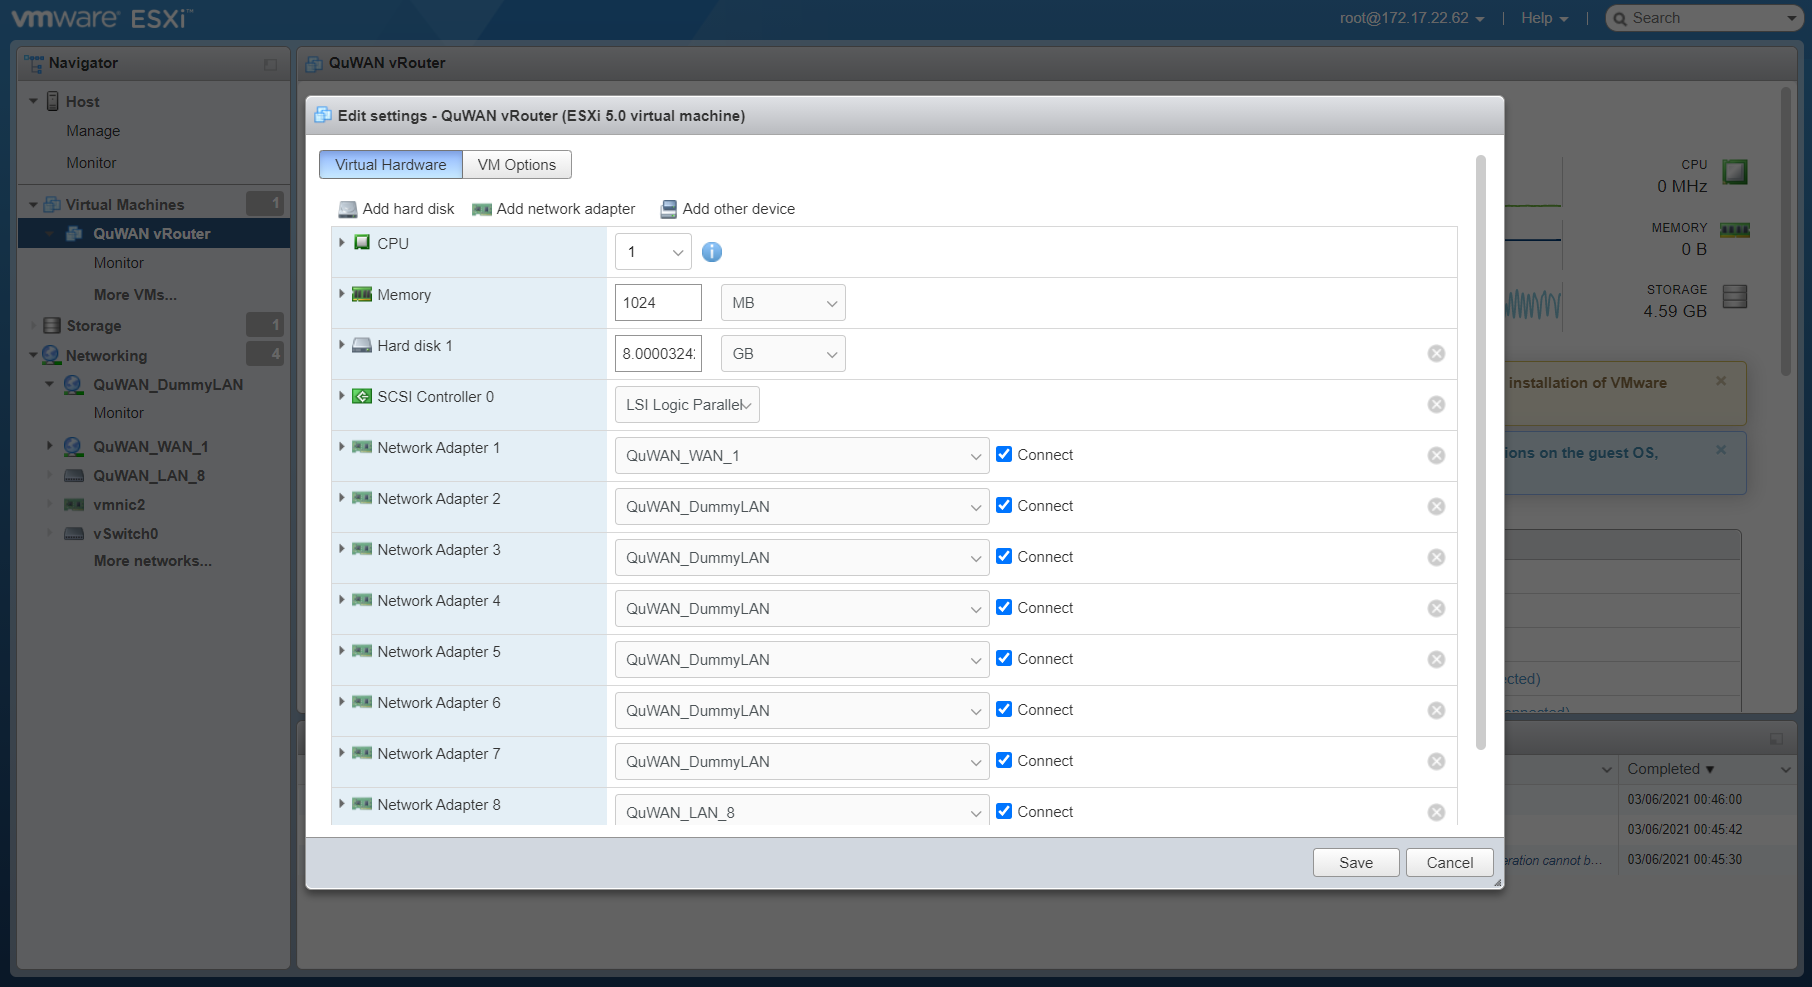Click the Add network adapter icon
Image resolution: width=1812 pixels, height=987 pixels.
click(x=482, y=209)
